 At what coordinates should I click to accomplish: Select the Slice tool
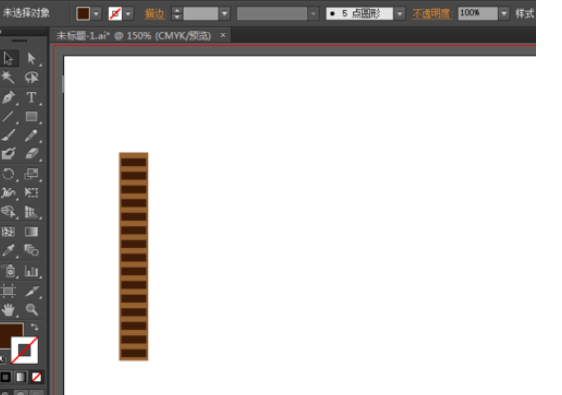[x=32, y=291]
